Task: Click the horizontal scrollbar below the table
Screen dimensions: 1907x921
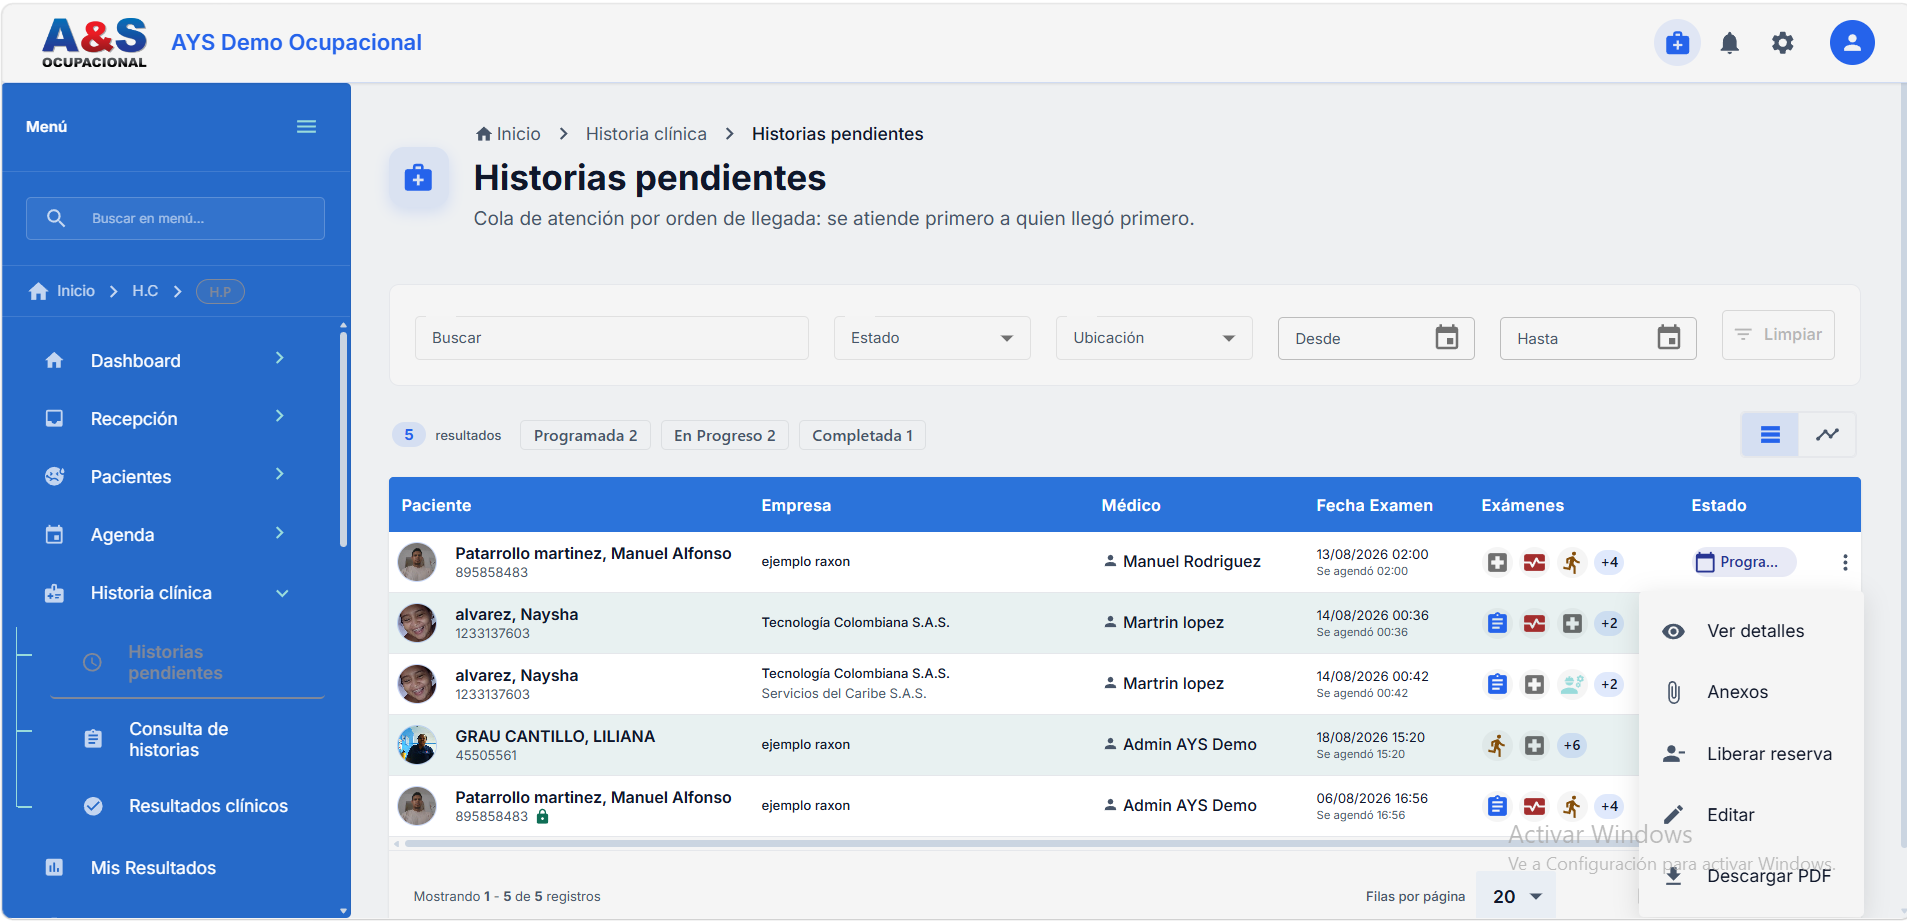Action: point(1020,844)
